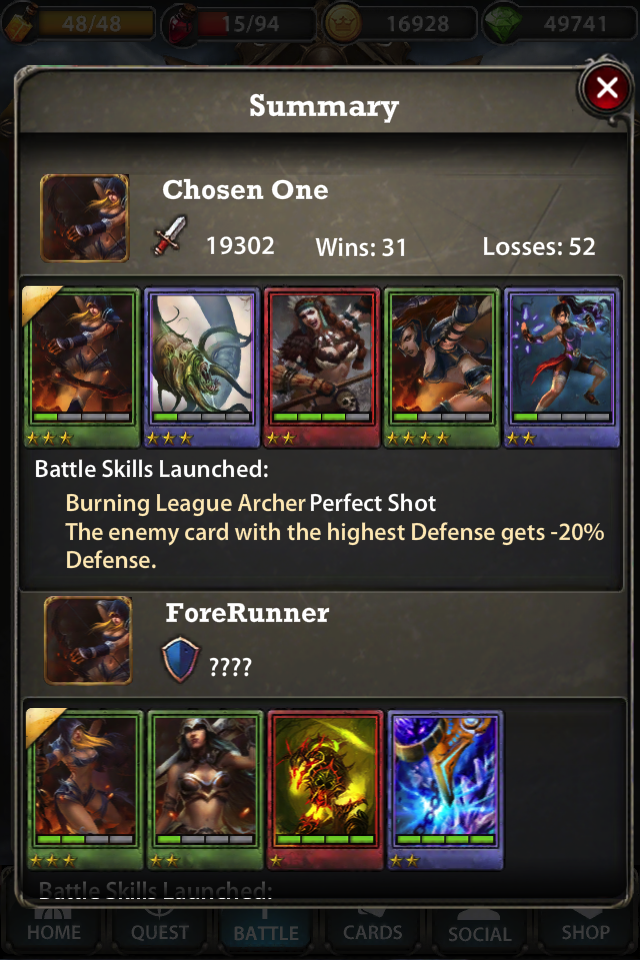Tap the red potion health icon
The width and height of the screenshot is (640, 960).
pos(181,24)
